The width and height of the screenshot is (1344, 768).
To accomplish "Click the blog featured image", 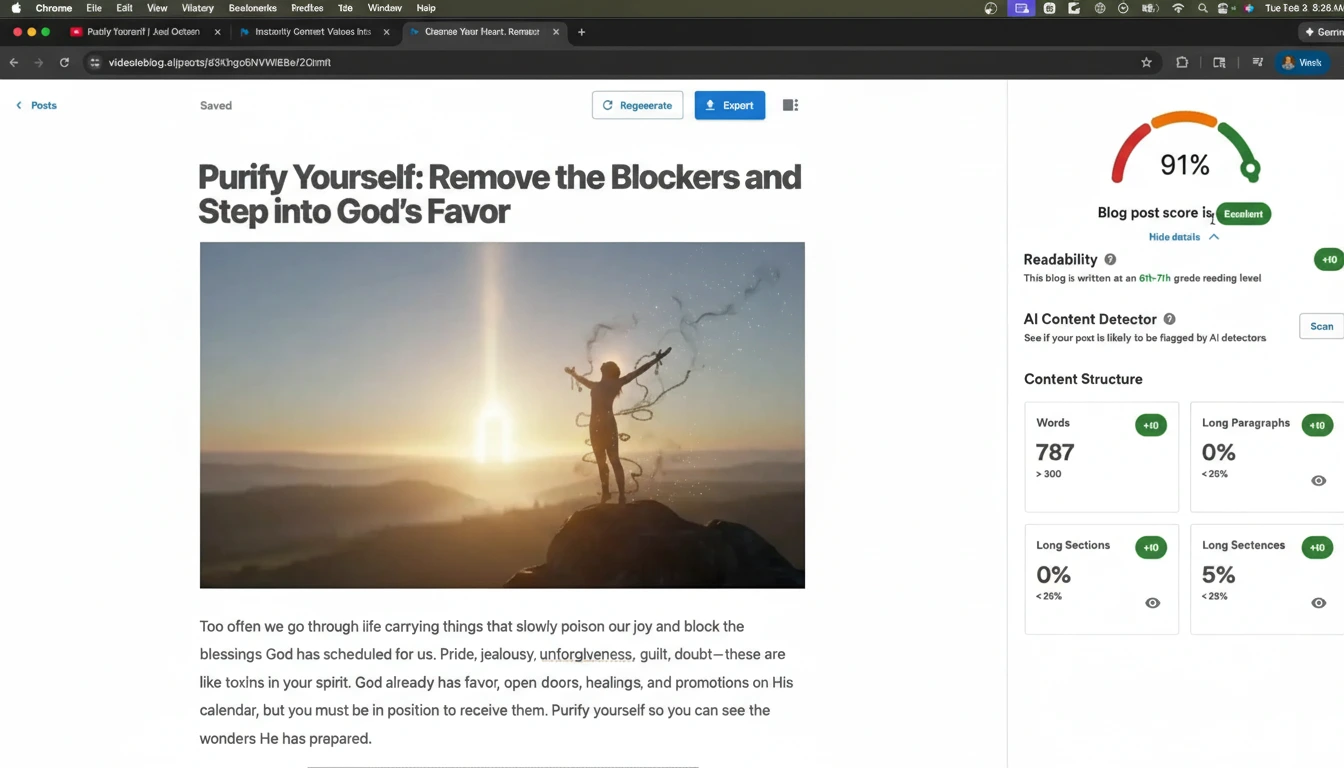I will coord(502,415).
